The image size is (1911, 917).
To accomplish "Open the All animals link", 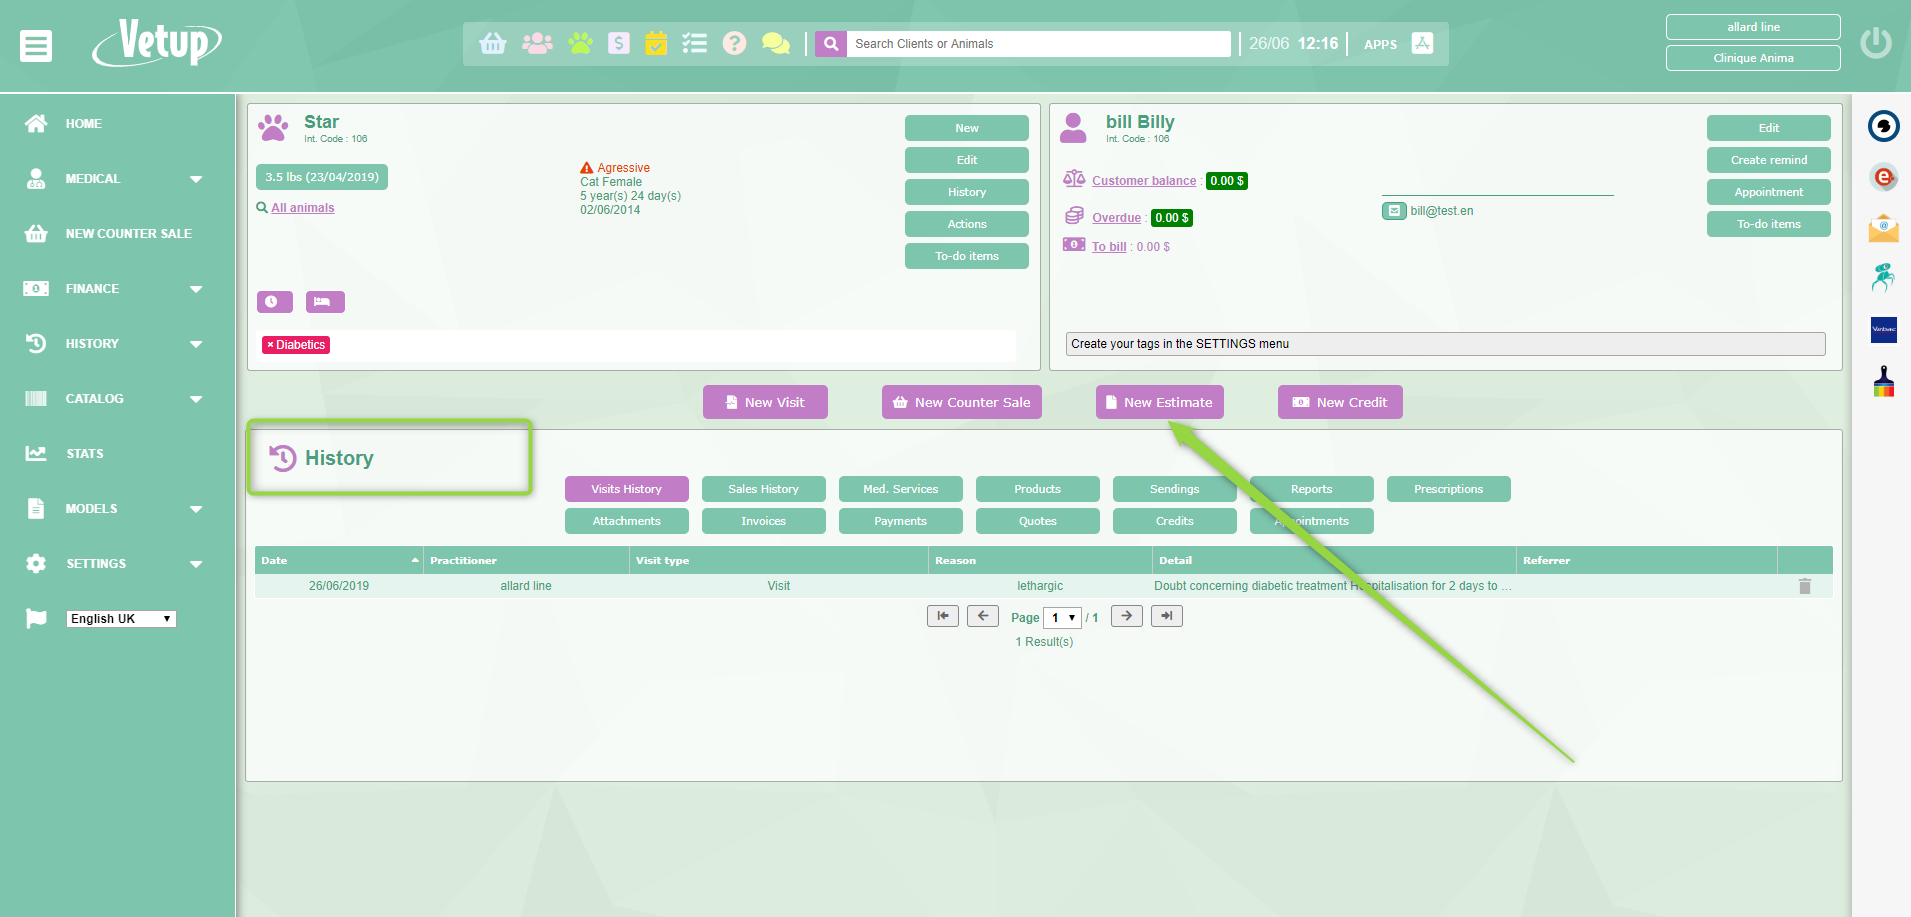I will 303,208.
